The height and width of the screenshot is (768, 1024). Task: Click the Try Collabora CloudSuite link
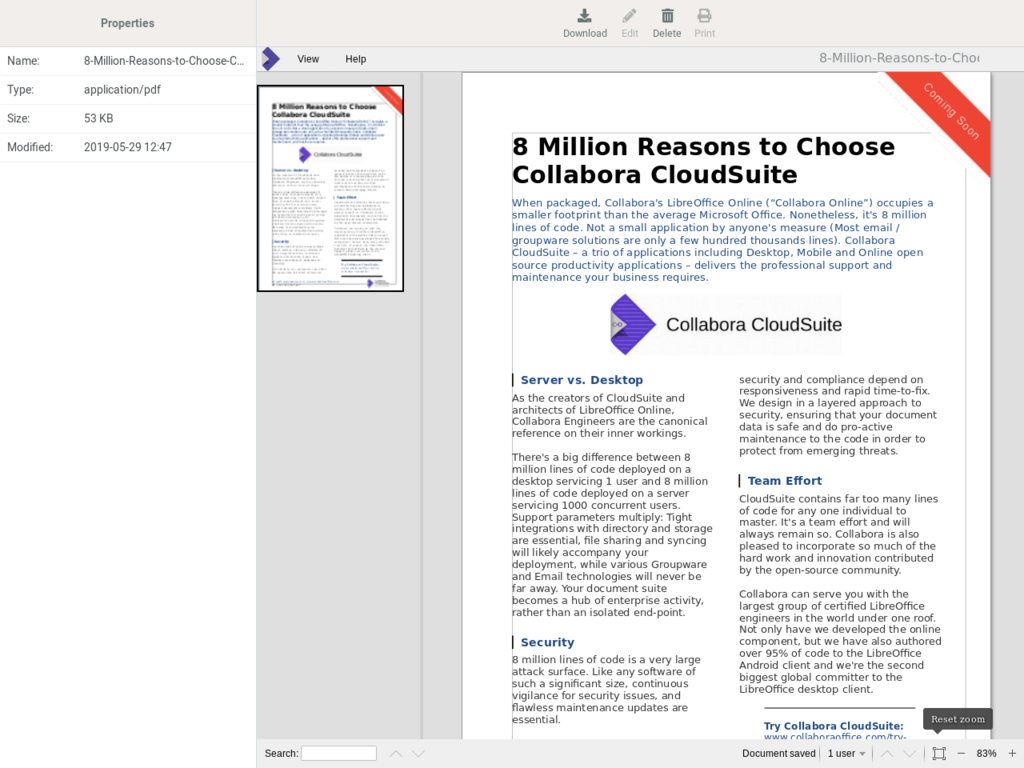[x=833, y=726]
